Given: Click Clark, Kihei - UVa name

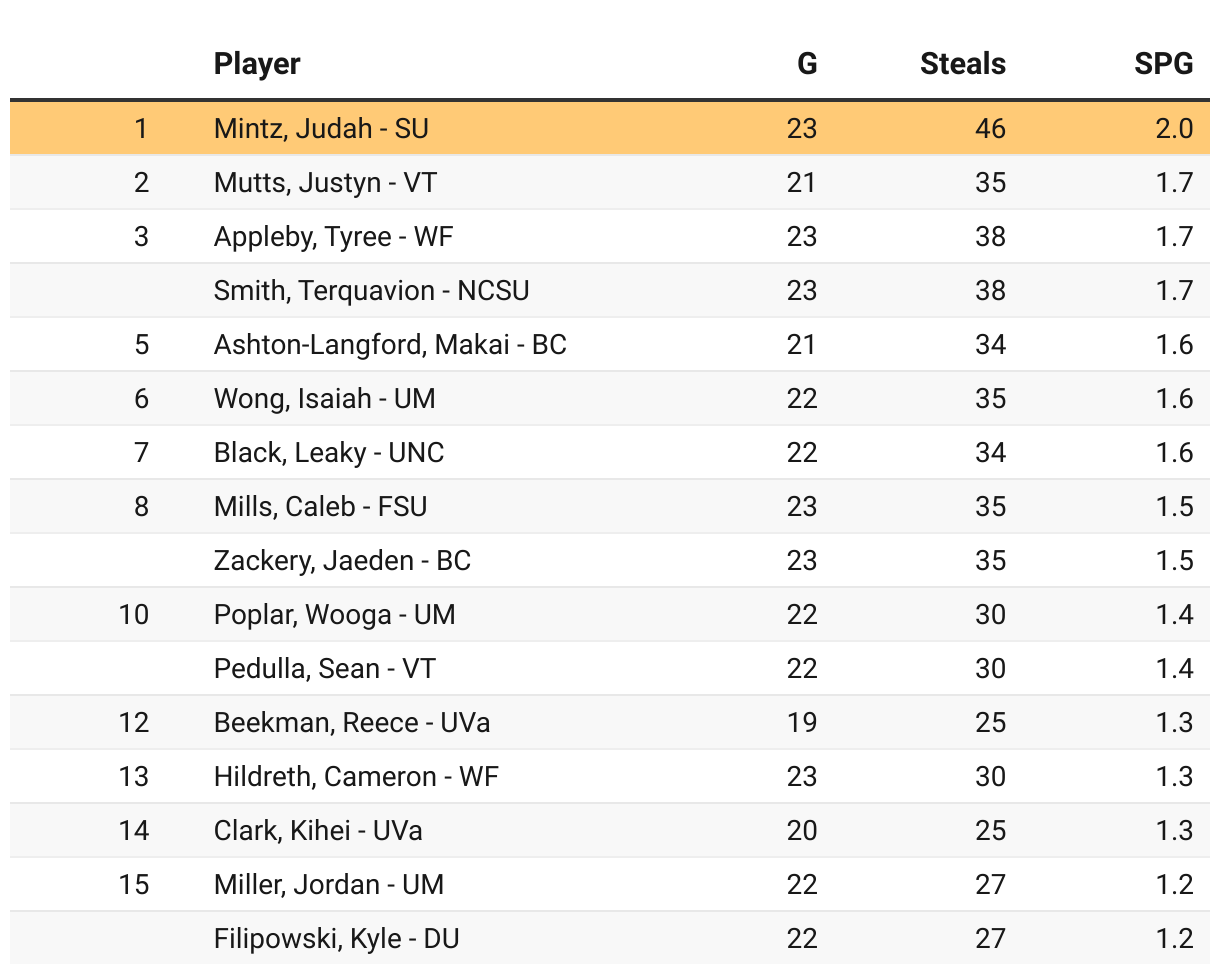Looking at the screenshot, I should coord(317,830).
